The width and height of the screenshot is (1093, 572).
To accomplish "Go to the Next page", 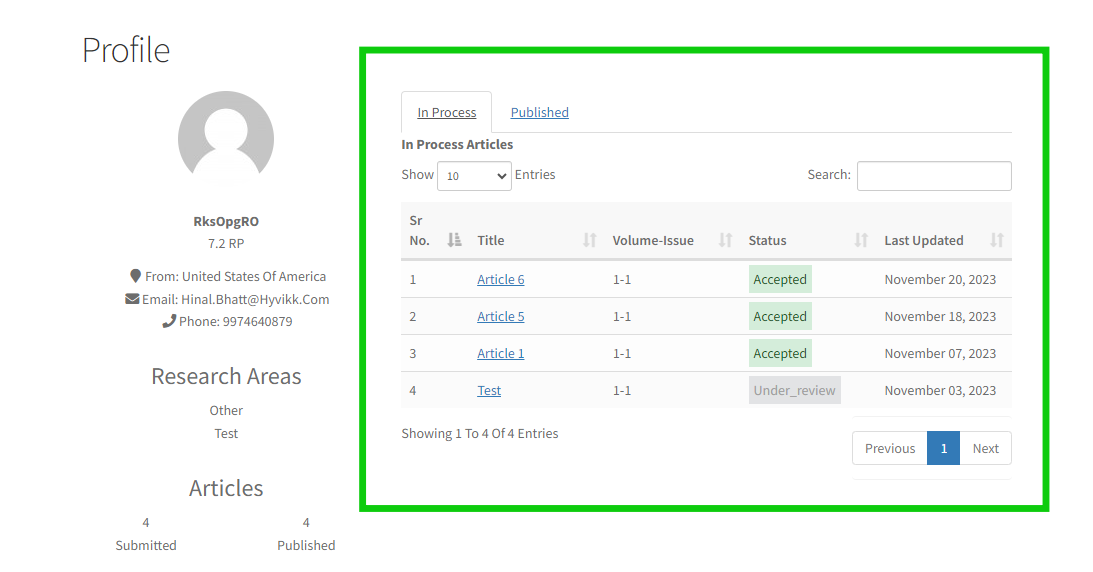I will [985, 449].
